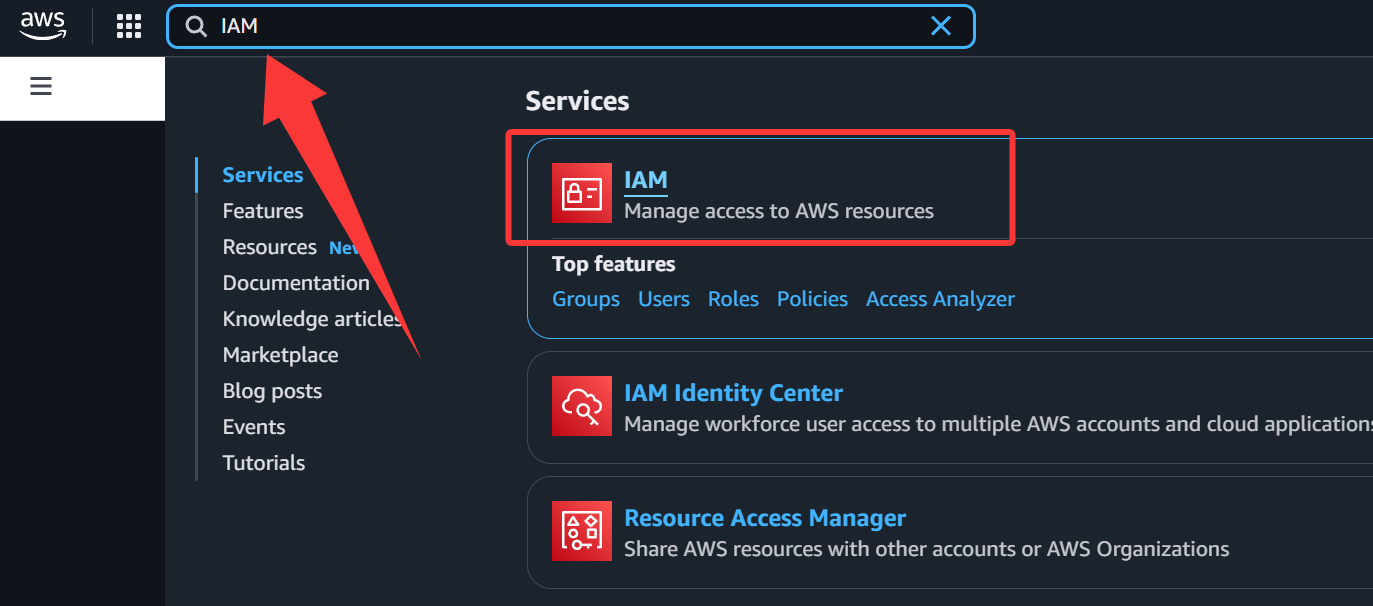1373x606 pixels.
Task: Click the IAM Identity Center icon
Action: pyautogui.click(x=581, y=406)
